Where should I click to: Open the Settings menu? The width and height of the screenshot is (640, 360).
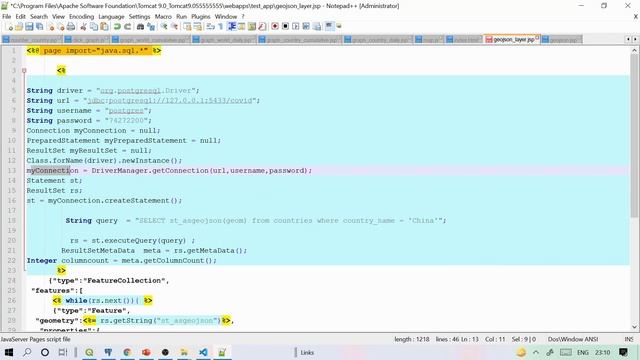140,16
